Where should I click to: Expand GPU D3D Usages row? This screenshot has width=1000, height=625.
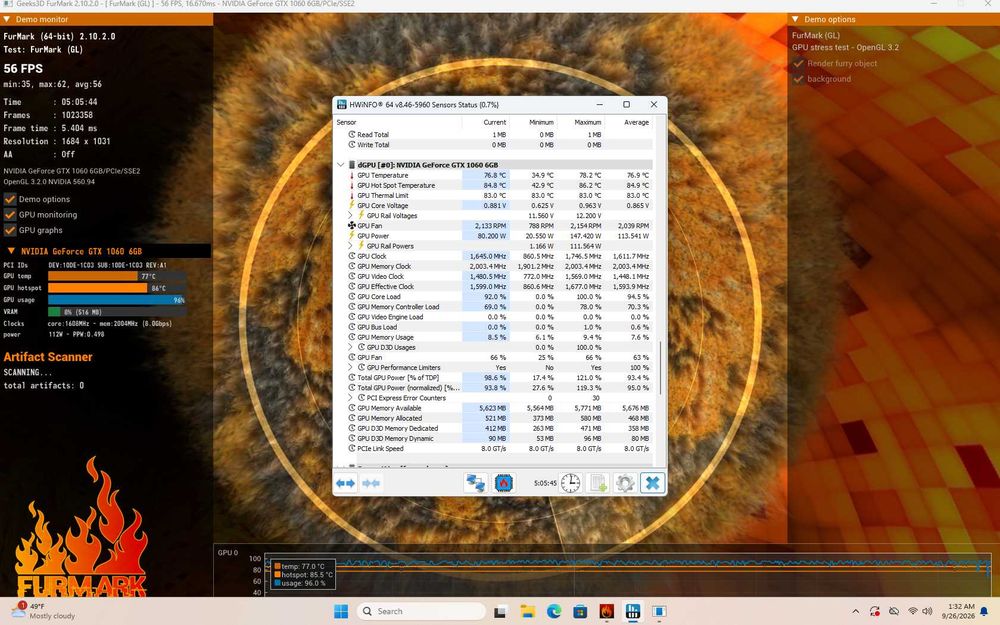350,348
